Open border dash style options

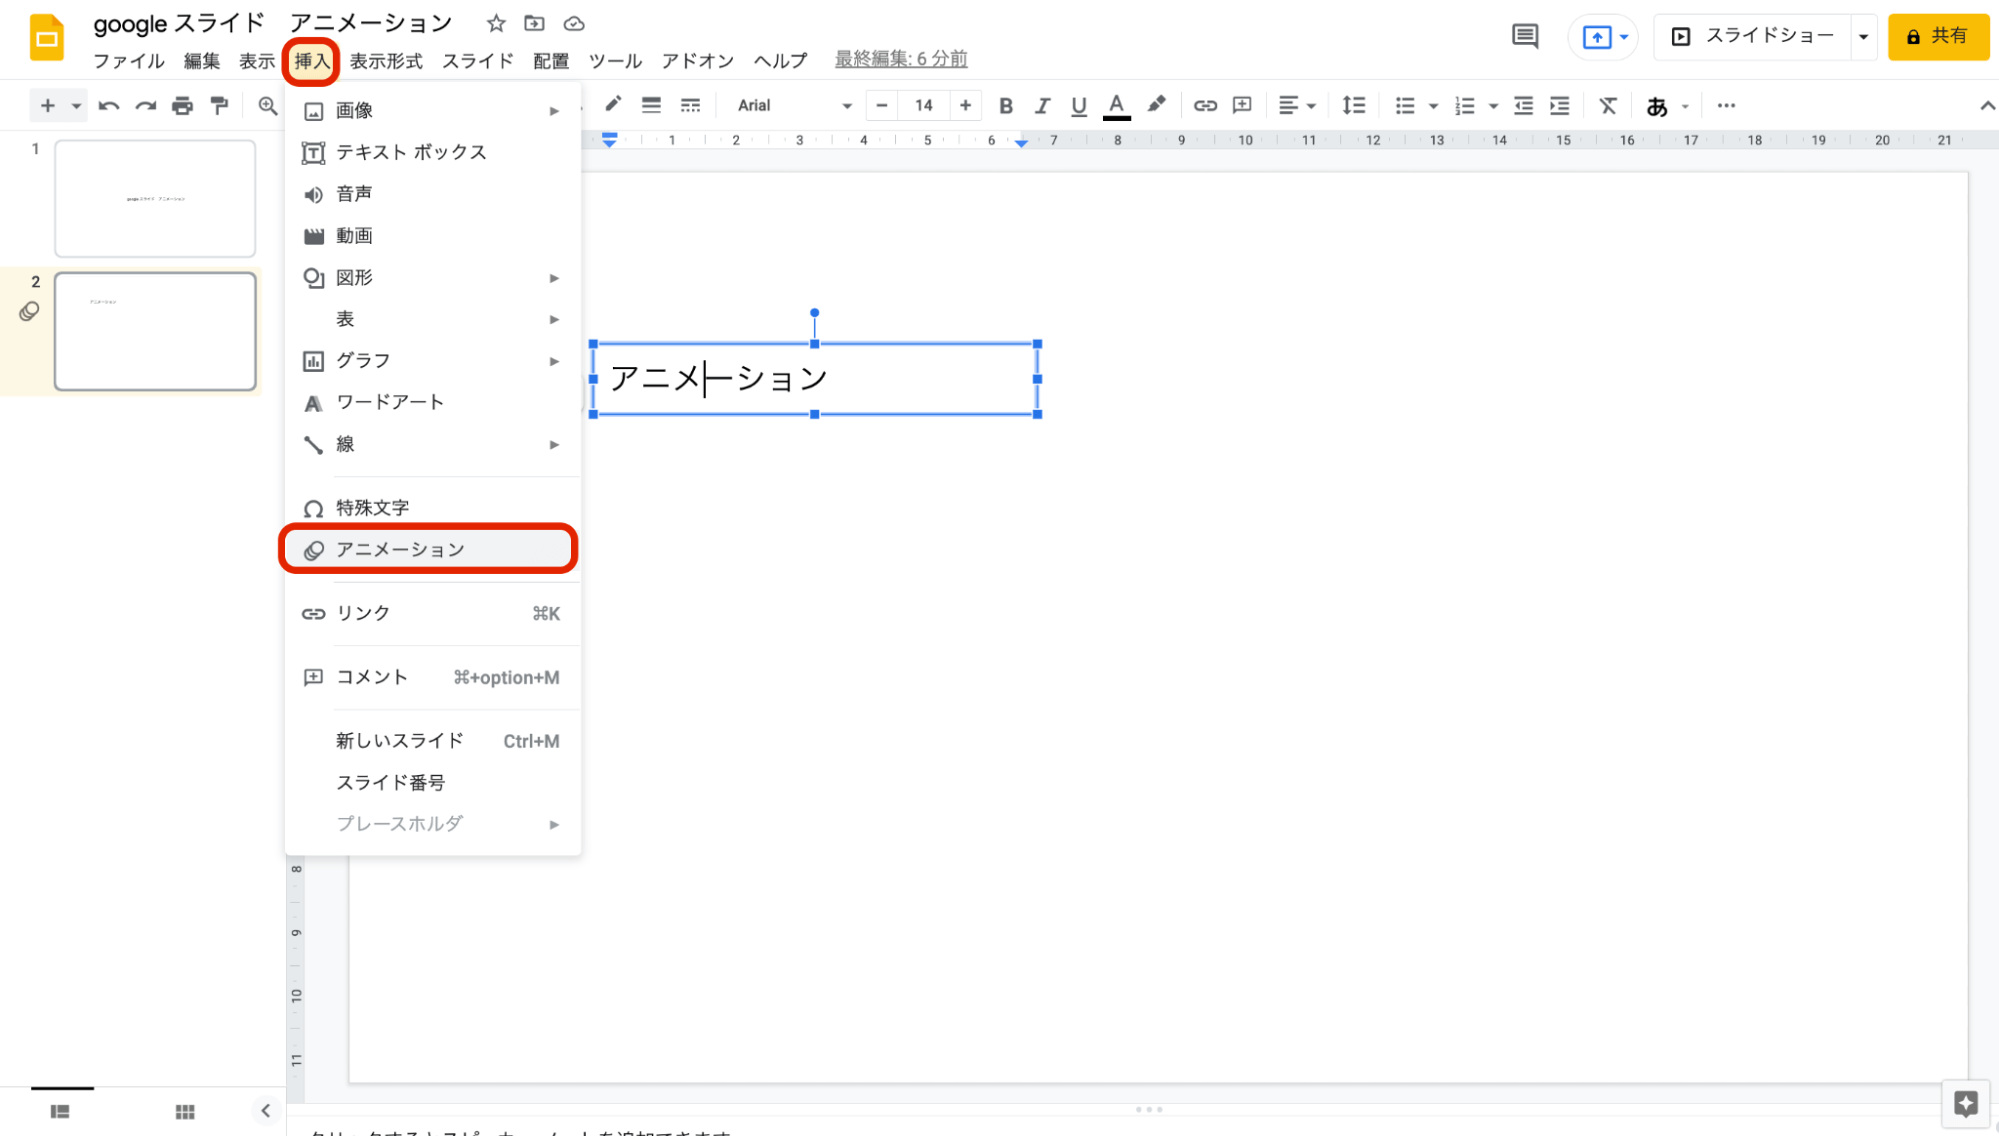[x=690, y=105]
